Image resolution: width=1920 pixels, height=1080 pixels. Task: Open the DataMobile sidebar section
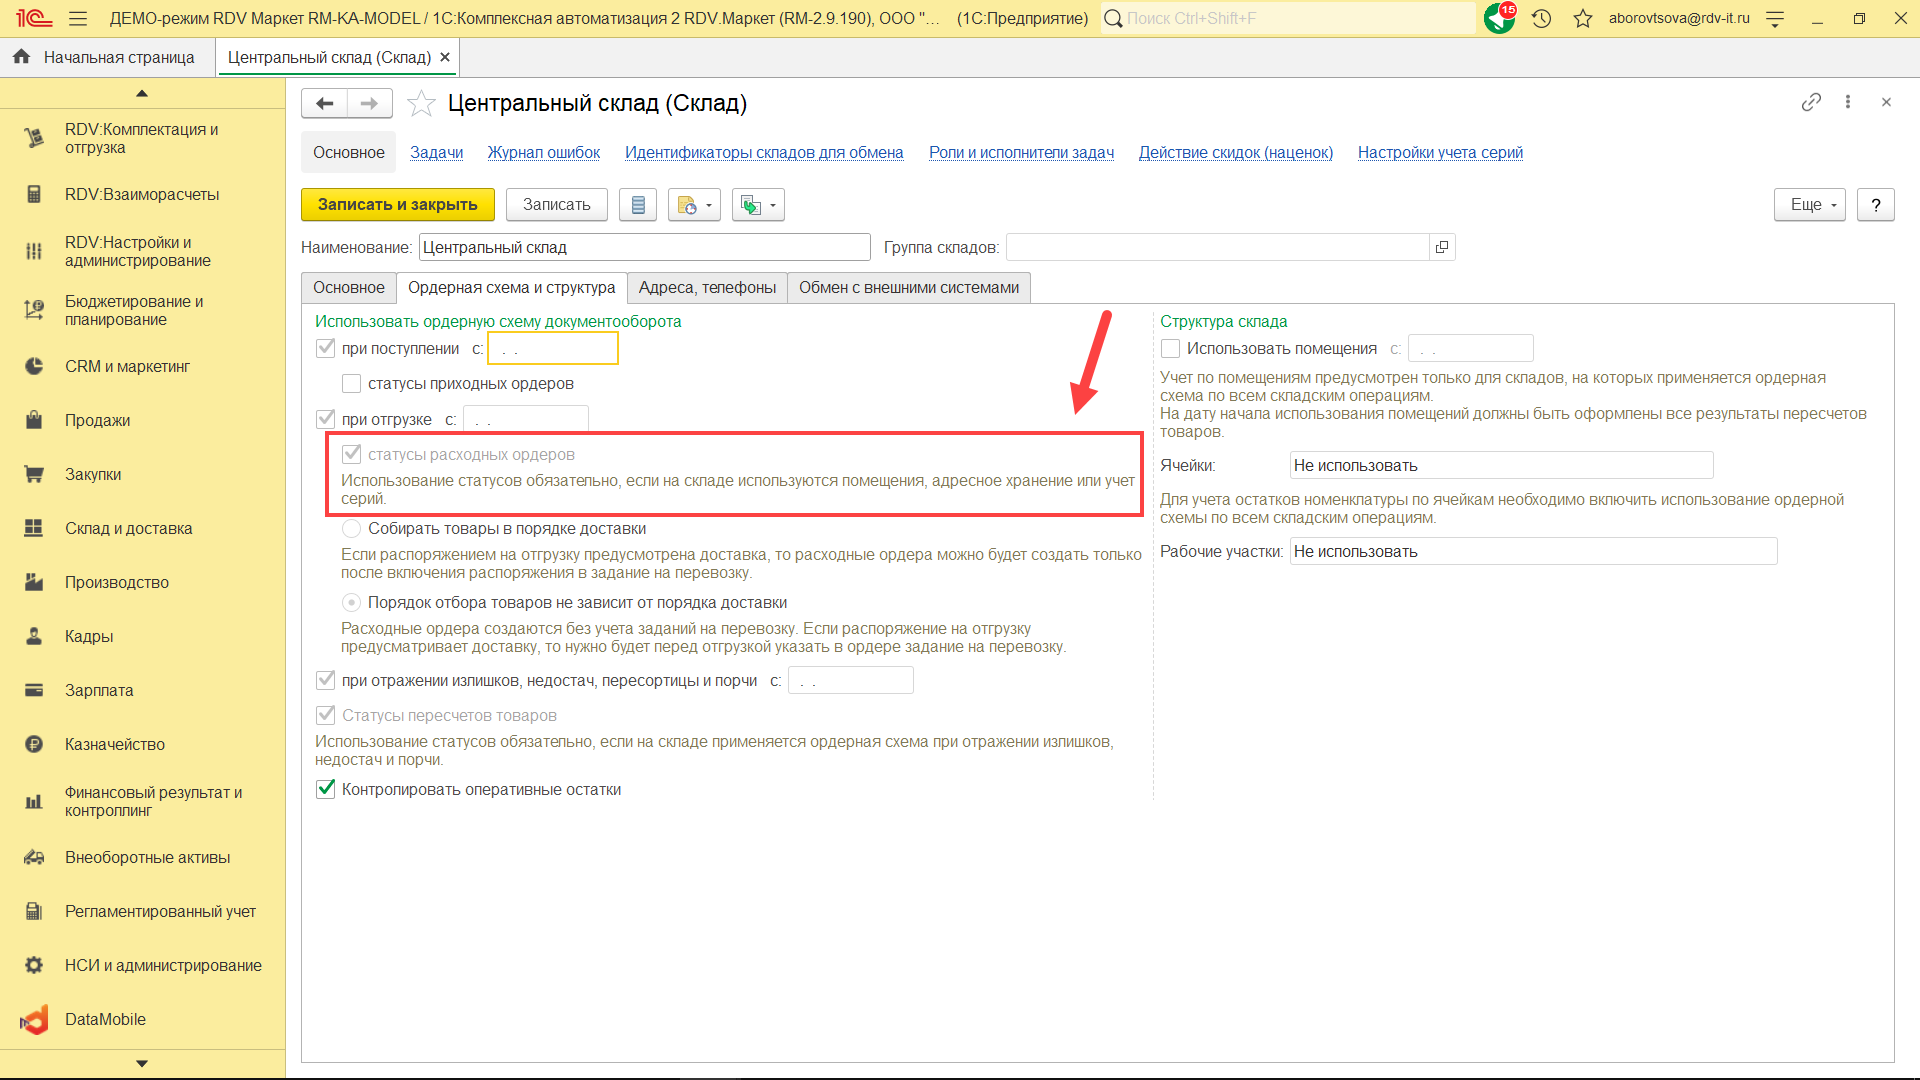click(x=105, y=1019)
